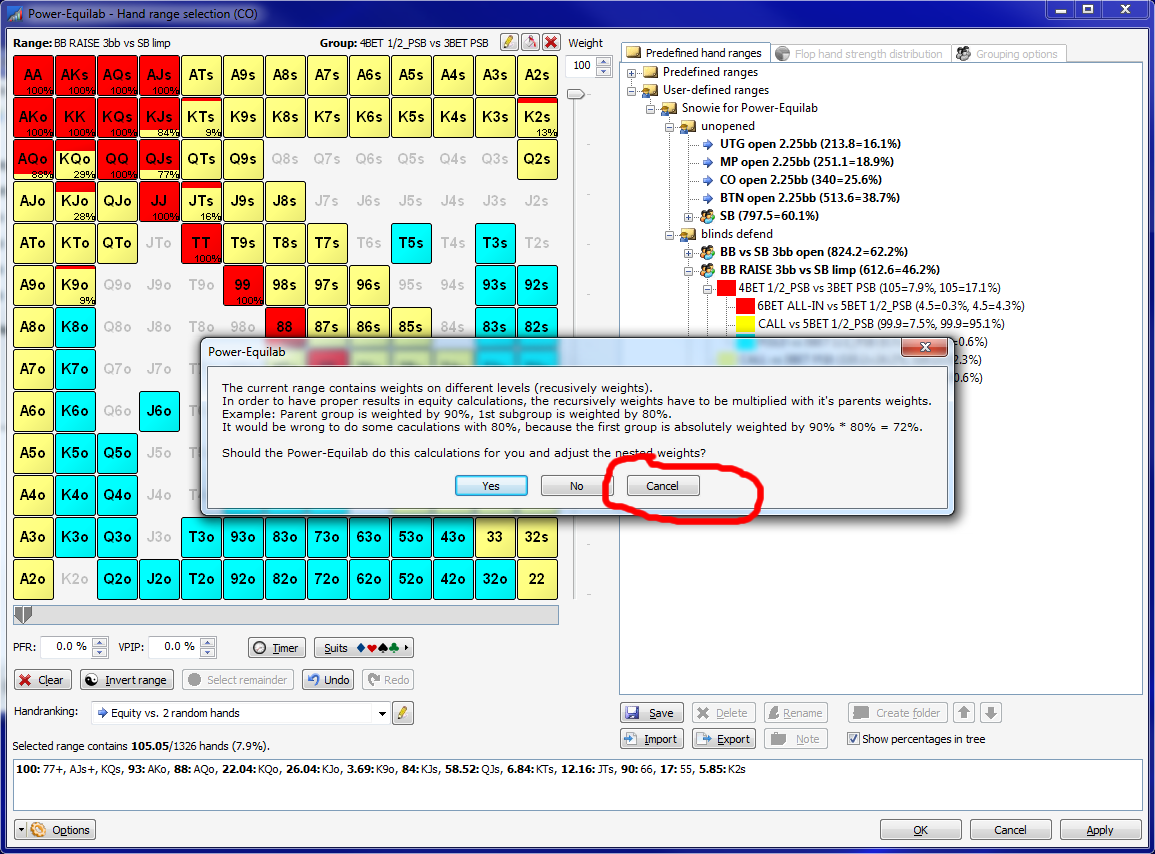Click the Delete range button
Image resolution: width=1155 pixels, height=854 pixels.
click(724, 713)
